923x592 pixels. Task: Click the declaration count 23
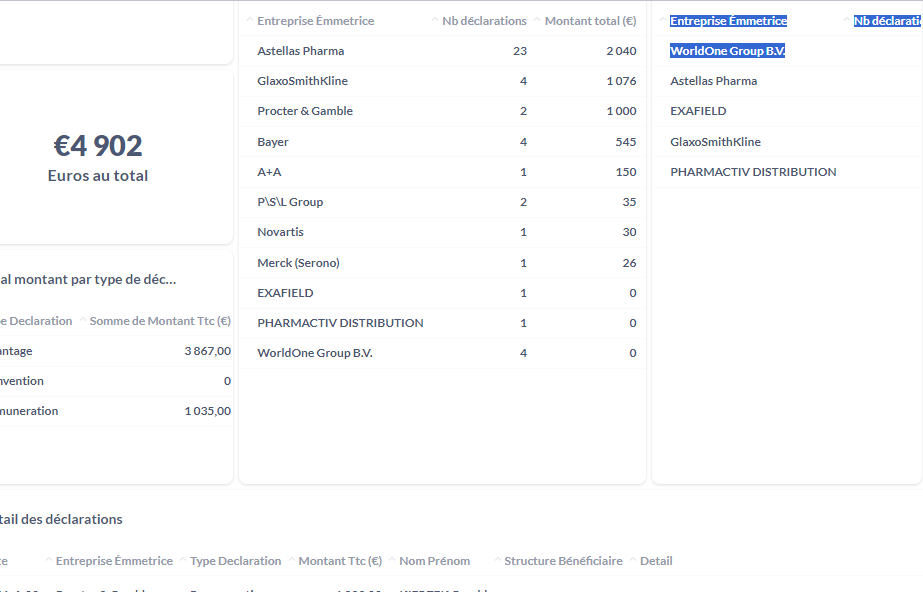coord(520,51)
